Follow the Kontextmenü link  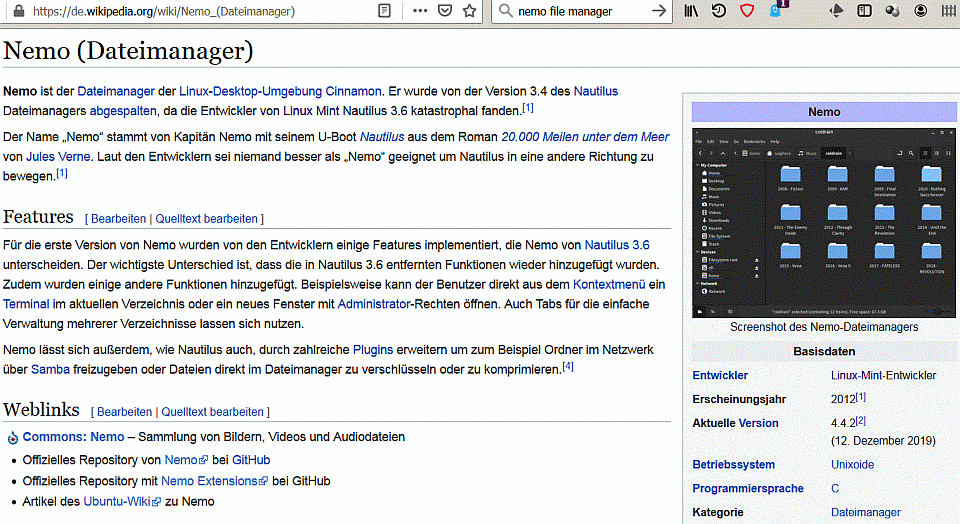click(609, 284)
